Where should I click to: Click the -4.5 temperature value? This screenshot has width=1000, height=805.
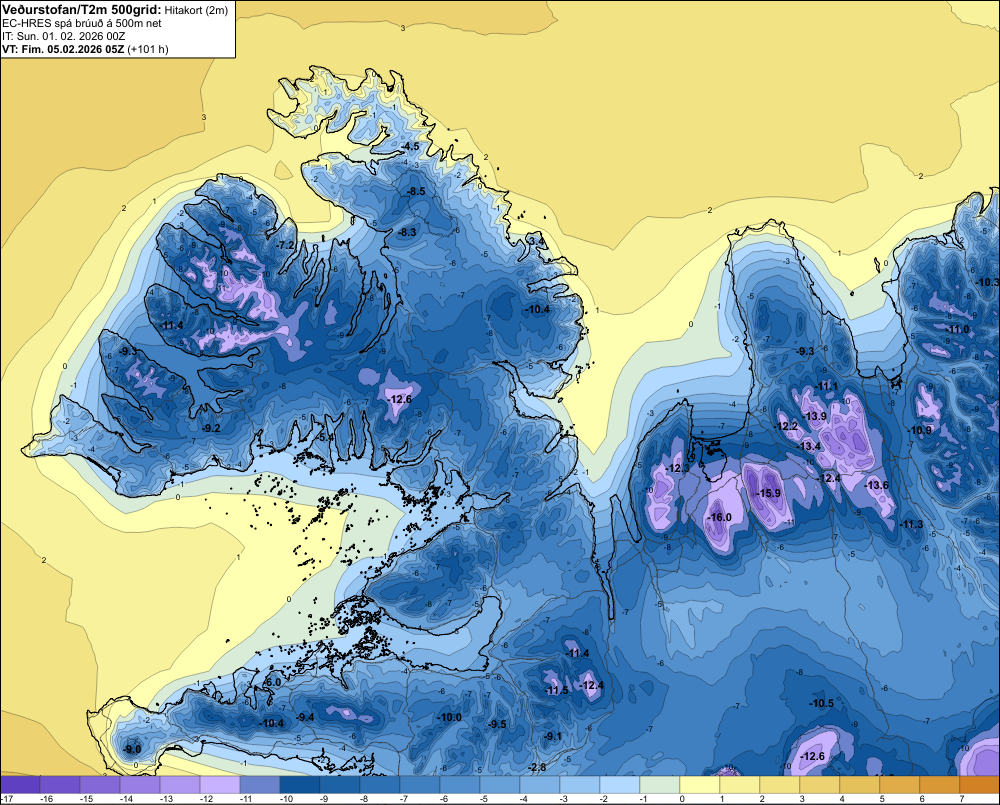click(x=411, y=147)
